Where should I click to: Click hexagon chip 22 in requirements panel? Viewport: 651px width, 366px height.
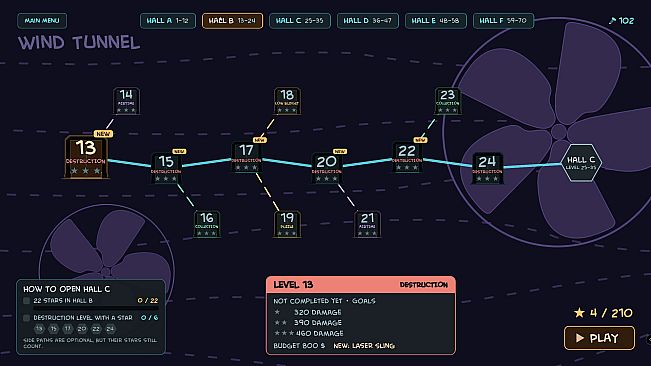[96, 329]
